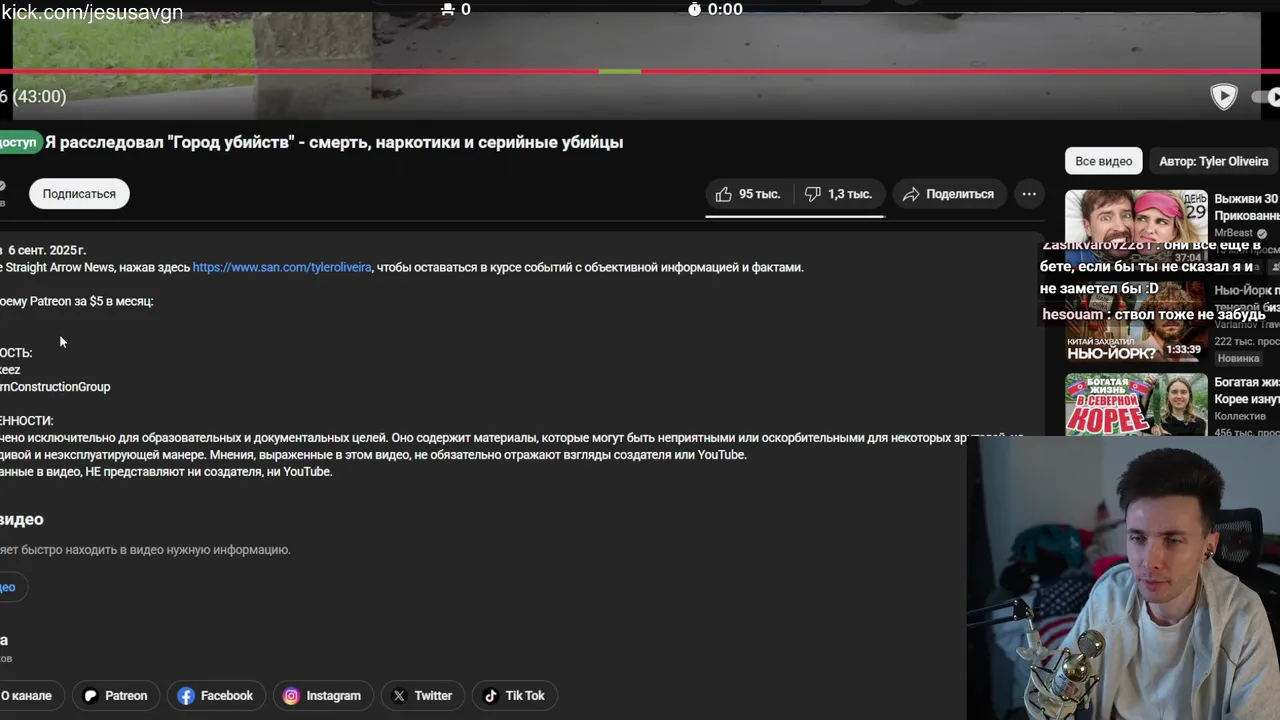Click the upload date 6 сент. 2025 г.
Image resolution: width=1280 pixels, height=720 pixels.
[47, 250]
